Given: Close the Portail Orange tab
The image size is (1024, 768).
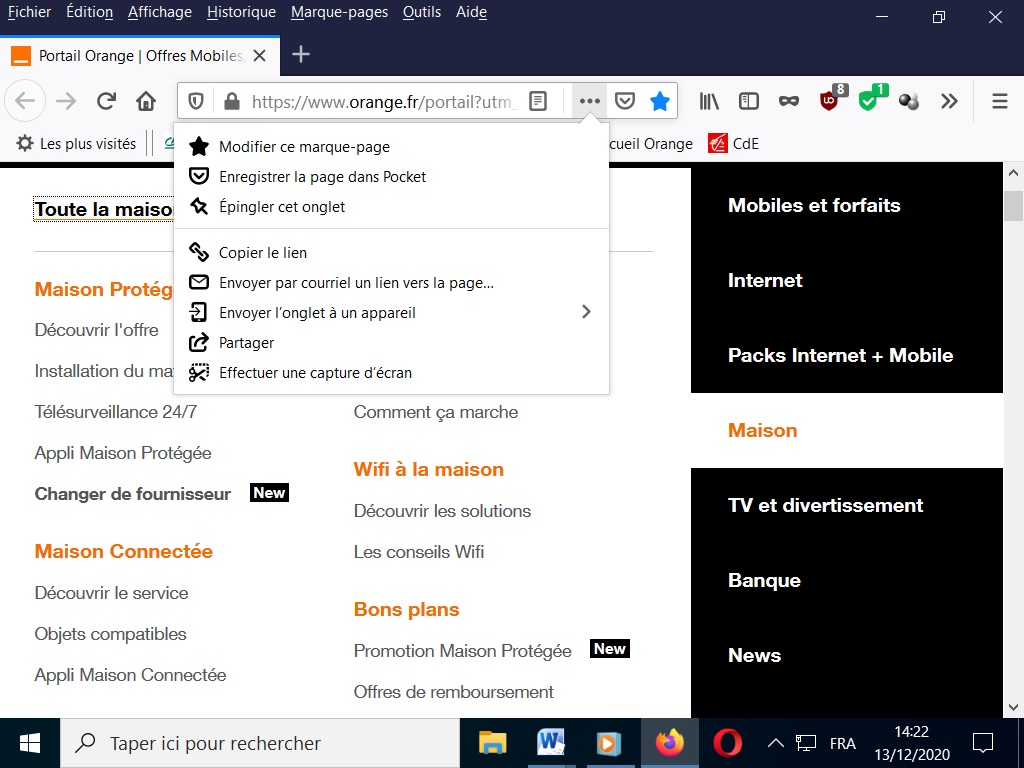Looking at the screenshot, I should pyautogui.click(x=259, y=56).
